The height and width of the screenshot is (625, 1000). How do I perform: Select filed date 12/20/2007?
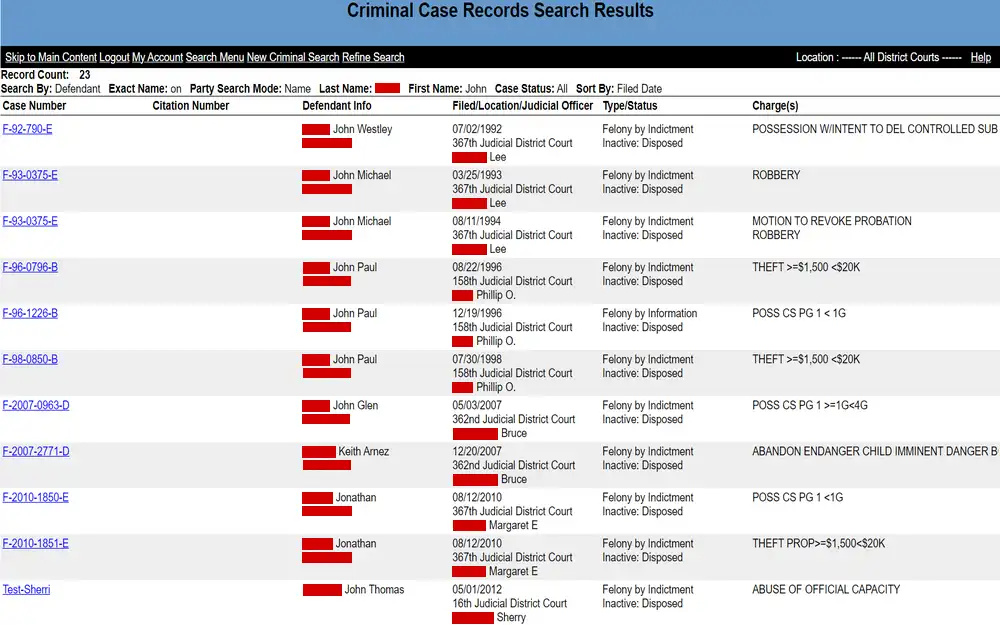click(477, 451)
